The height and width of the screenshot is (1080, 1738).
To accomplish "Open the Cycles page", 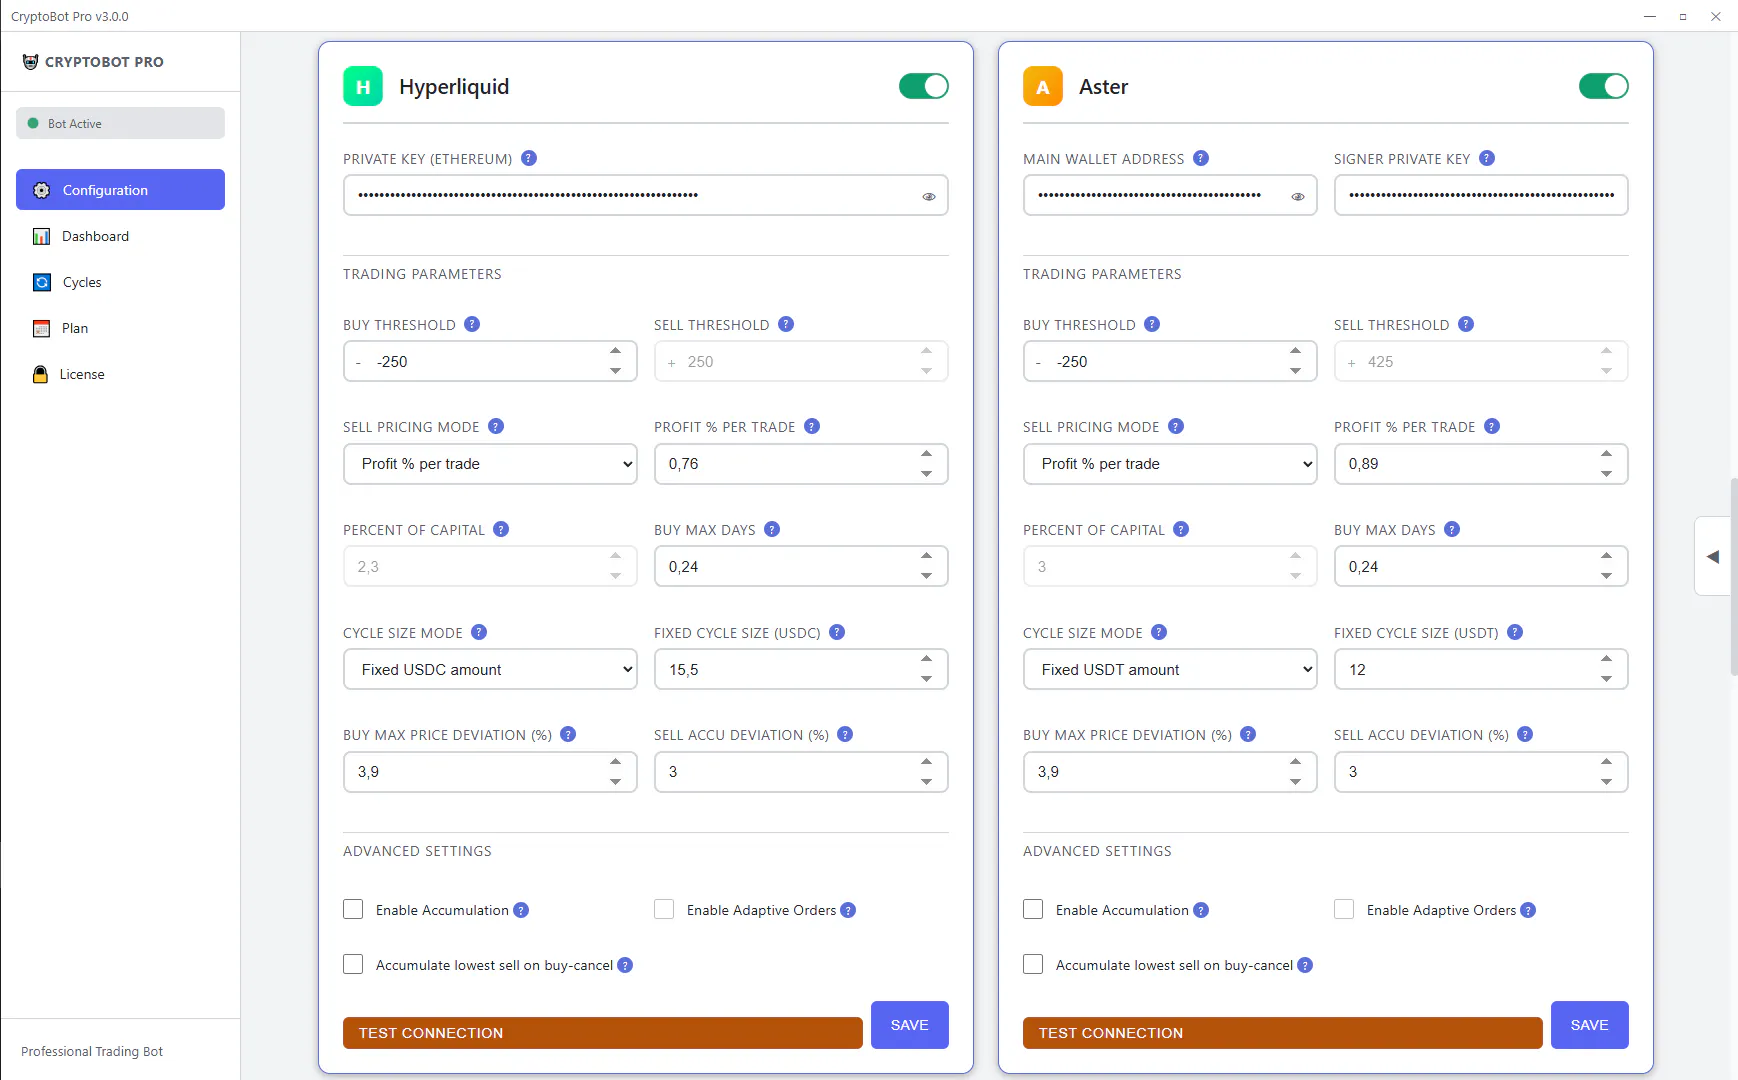I will pyautogui.click(x=120, y=282).
